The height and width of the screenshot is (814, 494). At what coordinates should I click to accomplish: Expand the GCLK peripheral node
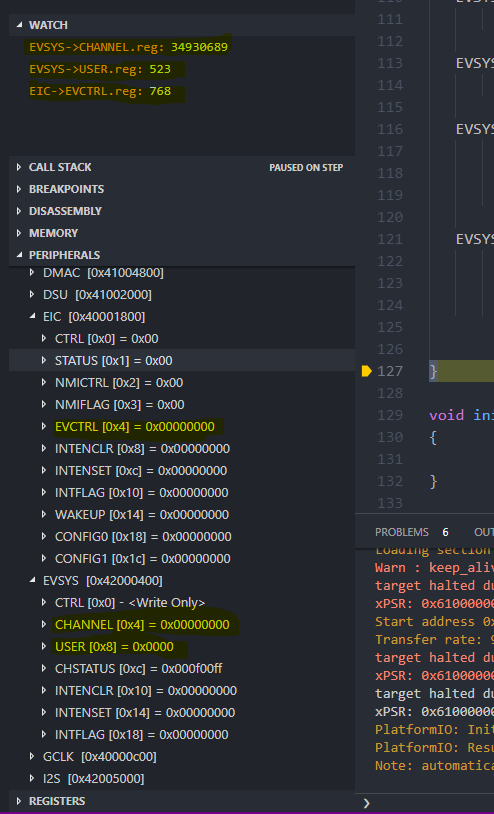pyautogui.click(x=33, y=757)
